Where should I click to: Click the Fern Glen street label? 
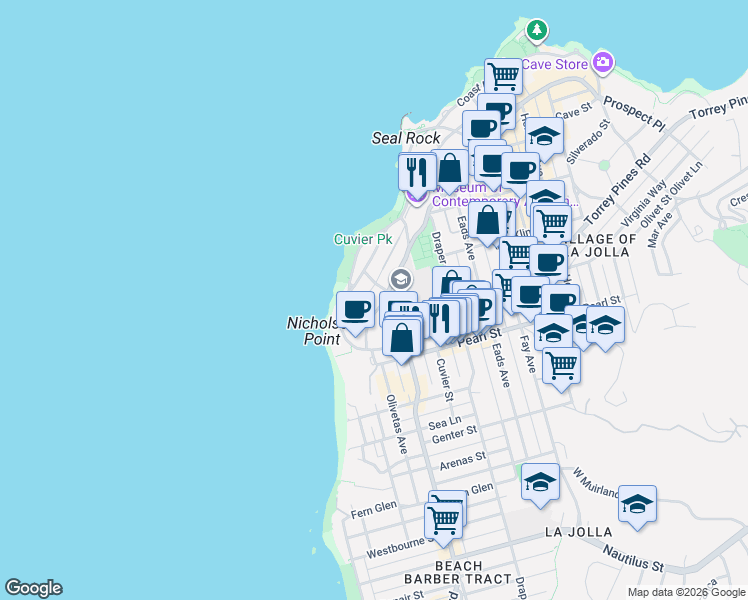click(374, 509)
